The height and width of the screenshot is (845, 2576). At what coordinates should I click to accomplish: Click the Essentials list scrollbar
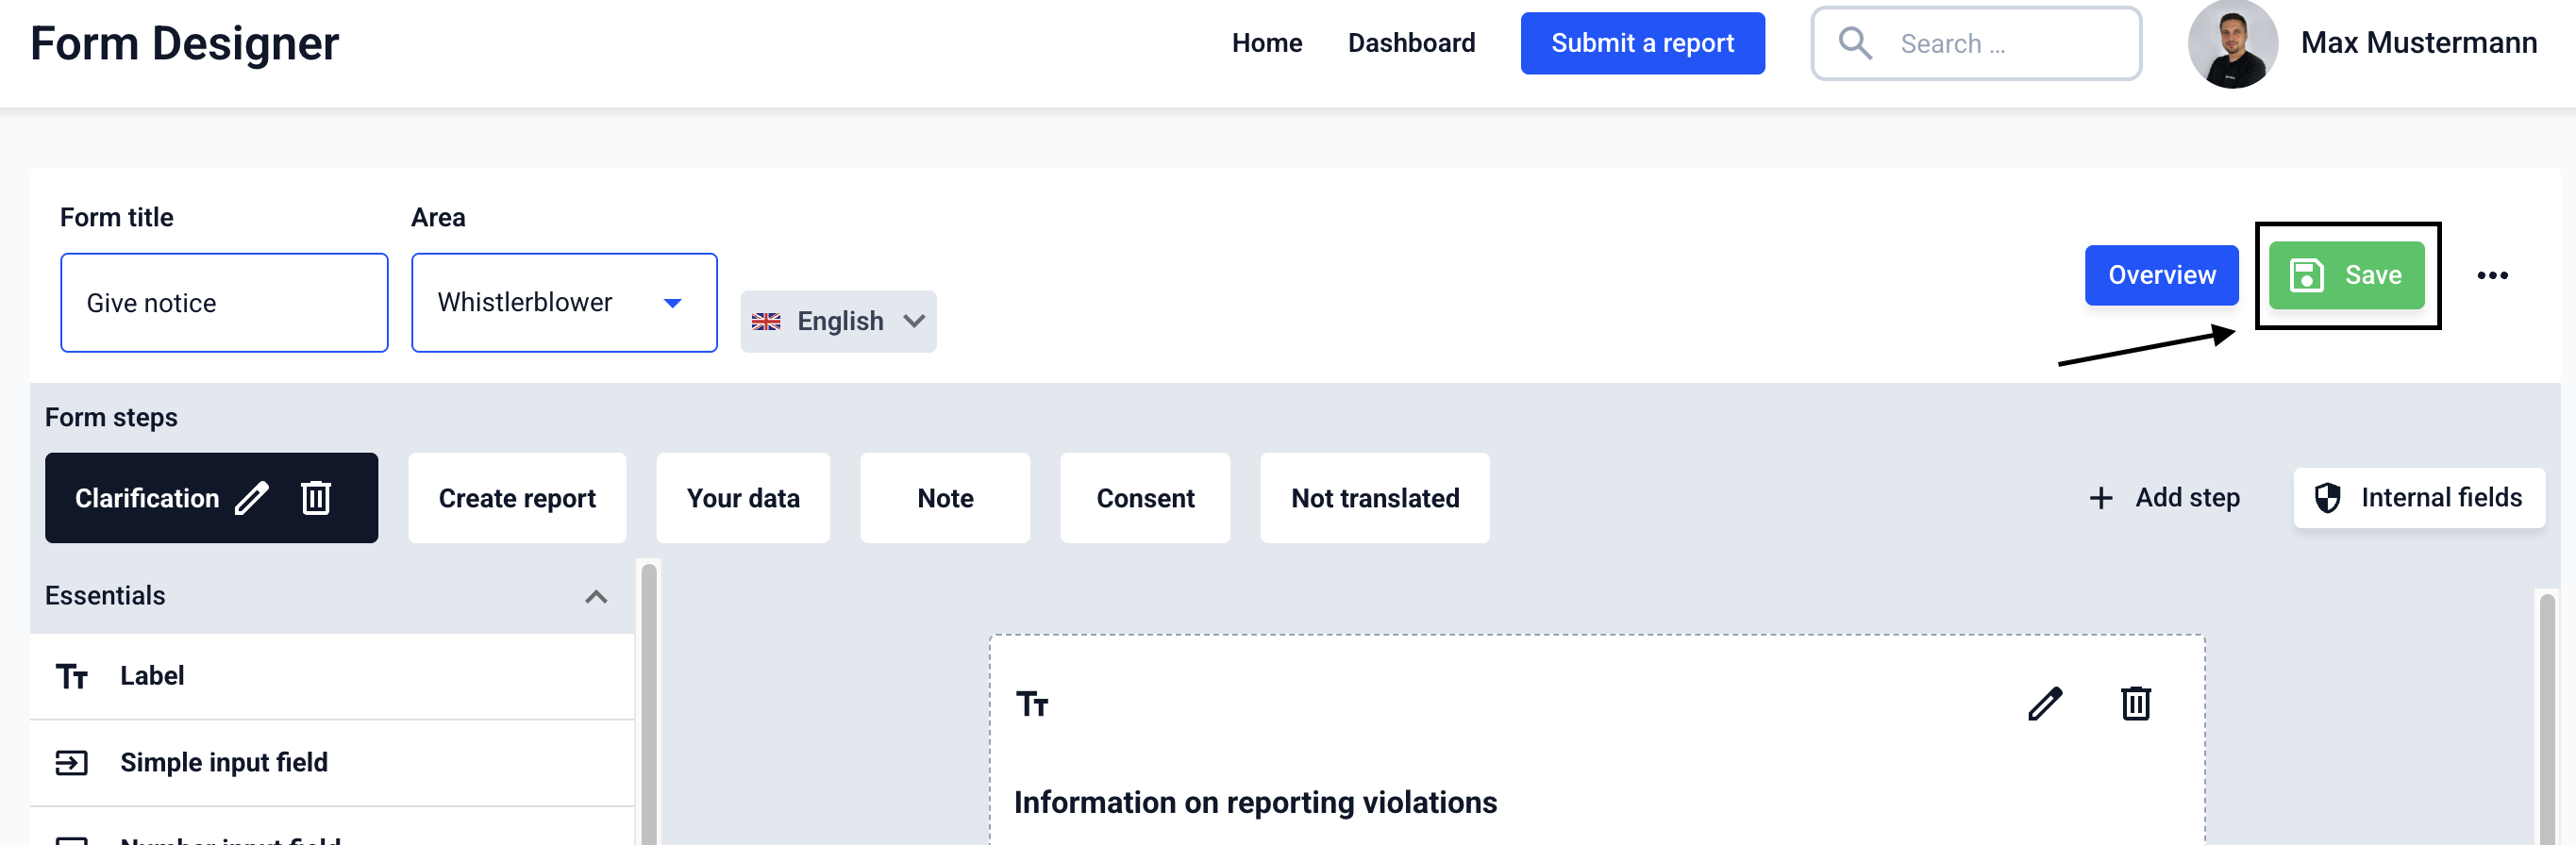[x=649, y=704]
